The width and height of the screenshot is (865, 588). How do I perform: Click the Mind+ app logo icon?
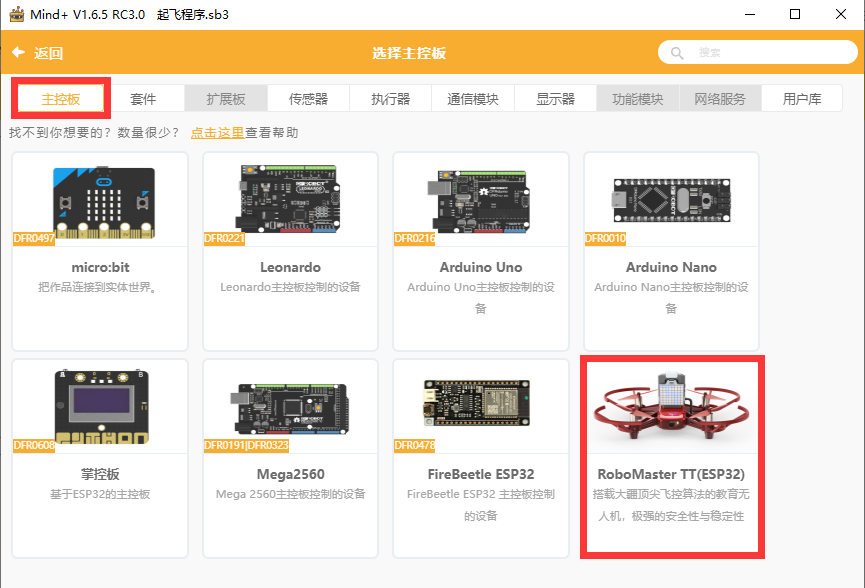pos(17,14)
